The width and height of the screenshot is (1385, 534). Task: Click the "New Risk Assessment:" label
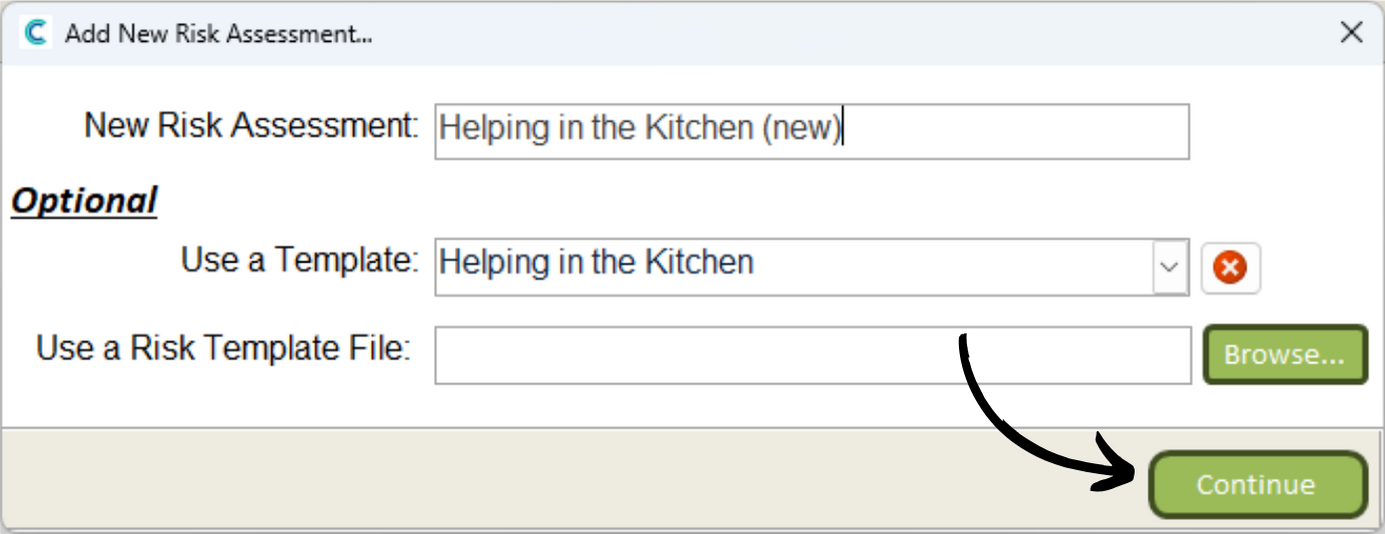coord(252,126)
